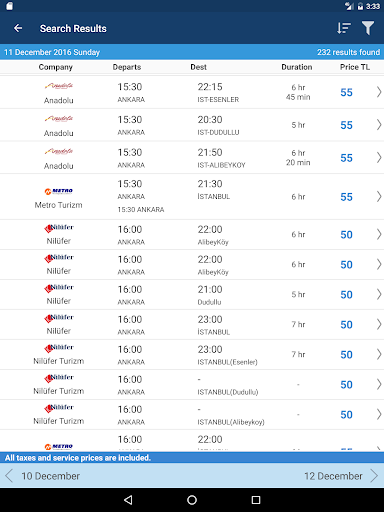Go to next day 12 December
The width and height of the screenshot is (384, 512).
click(x=341, y=476)
